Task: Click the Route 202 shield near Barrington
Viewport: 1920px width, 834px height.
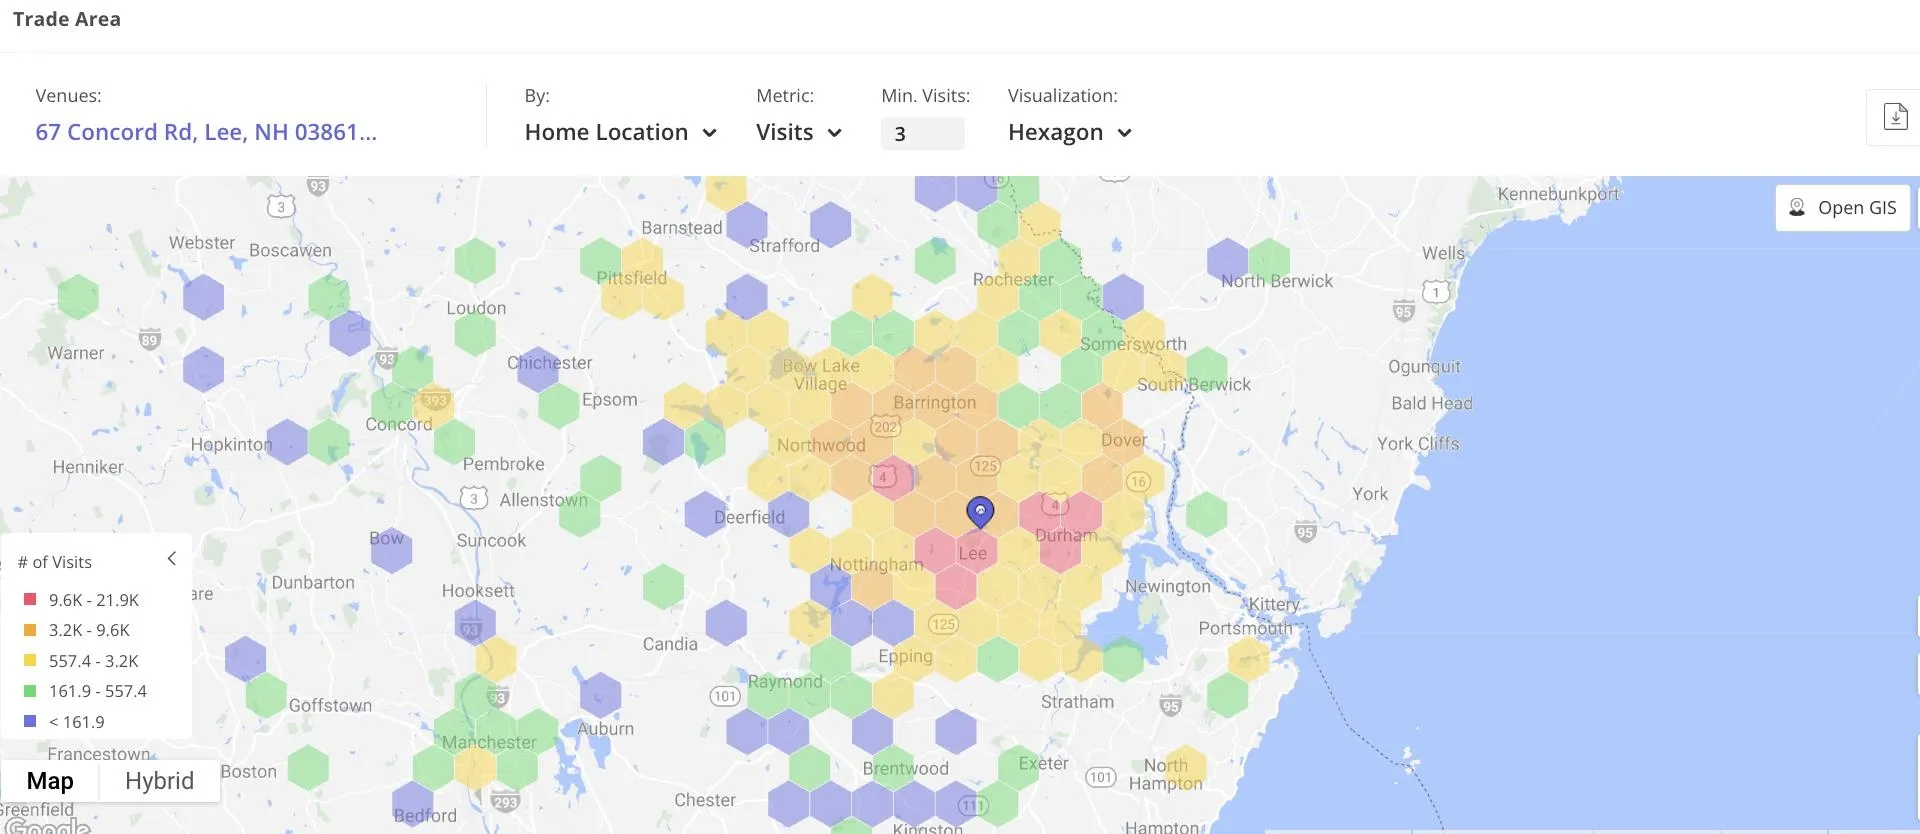Action: click(885, 427)
